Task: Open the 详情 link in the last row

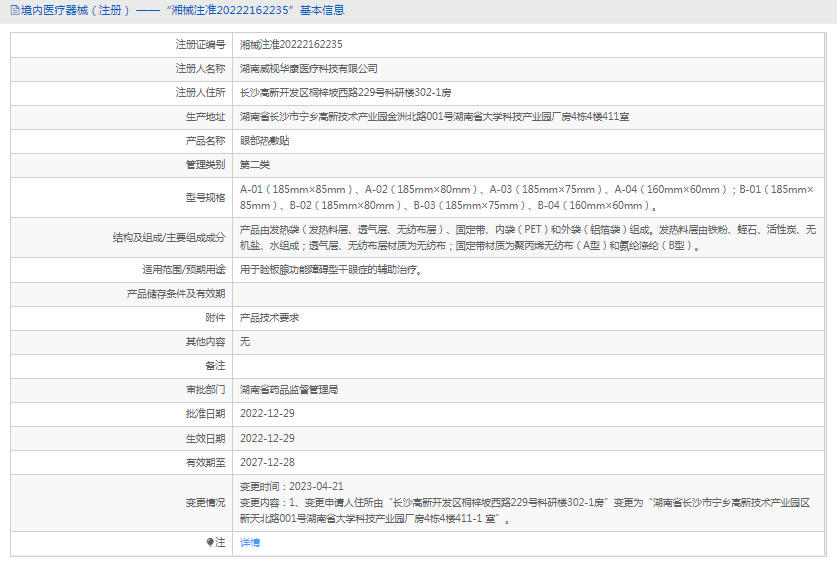Action: pyautogui.click(x=249, y=542)
